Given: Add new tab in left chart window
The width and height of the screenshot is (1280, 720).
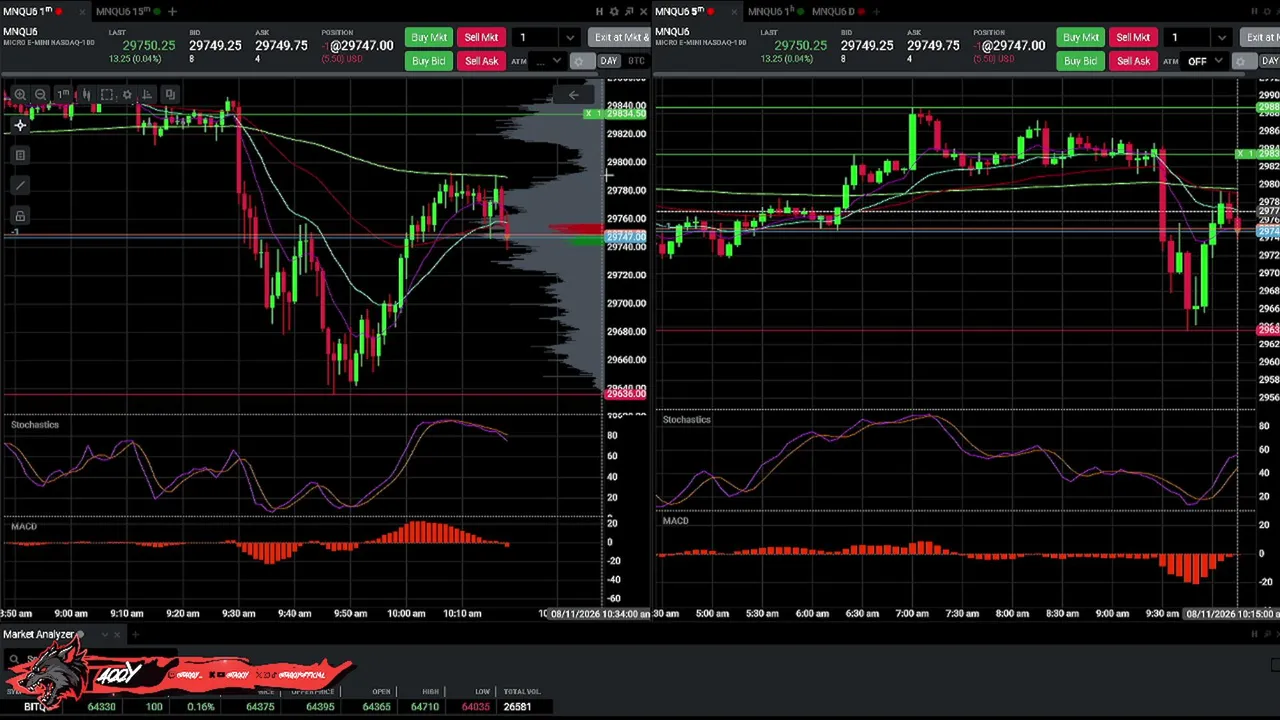Looking at the screenshot, I should (172, 11).
